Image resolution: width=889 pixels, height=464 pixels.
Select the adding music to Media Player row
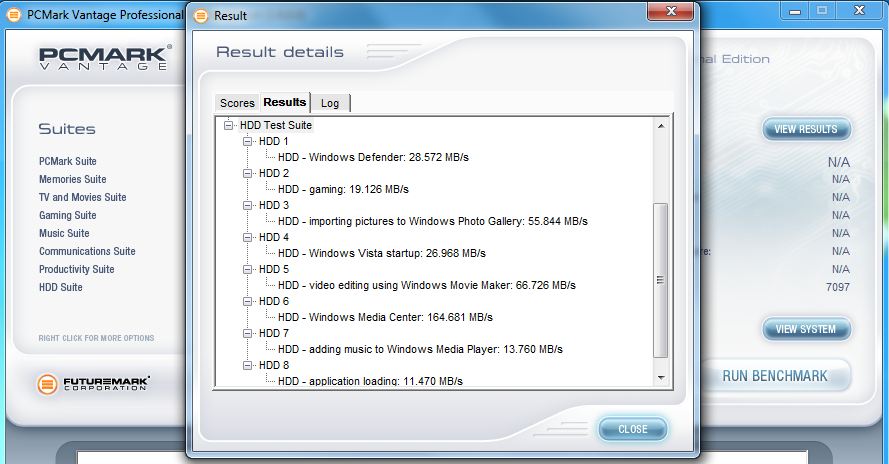(420, 349)
